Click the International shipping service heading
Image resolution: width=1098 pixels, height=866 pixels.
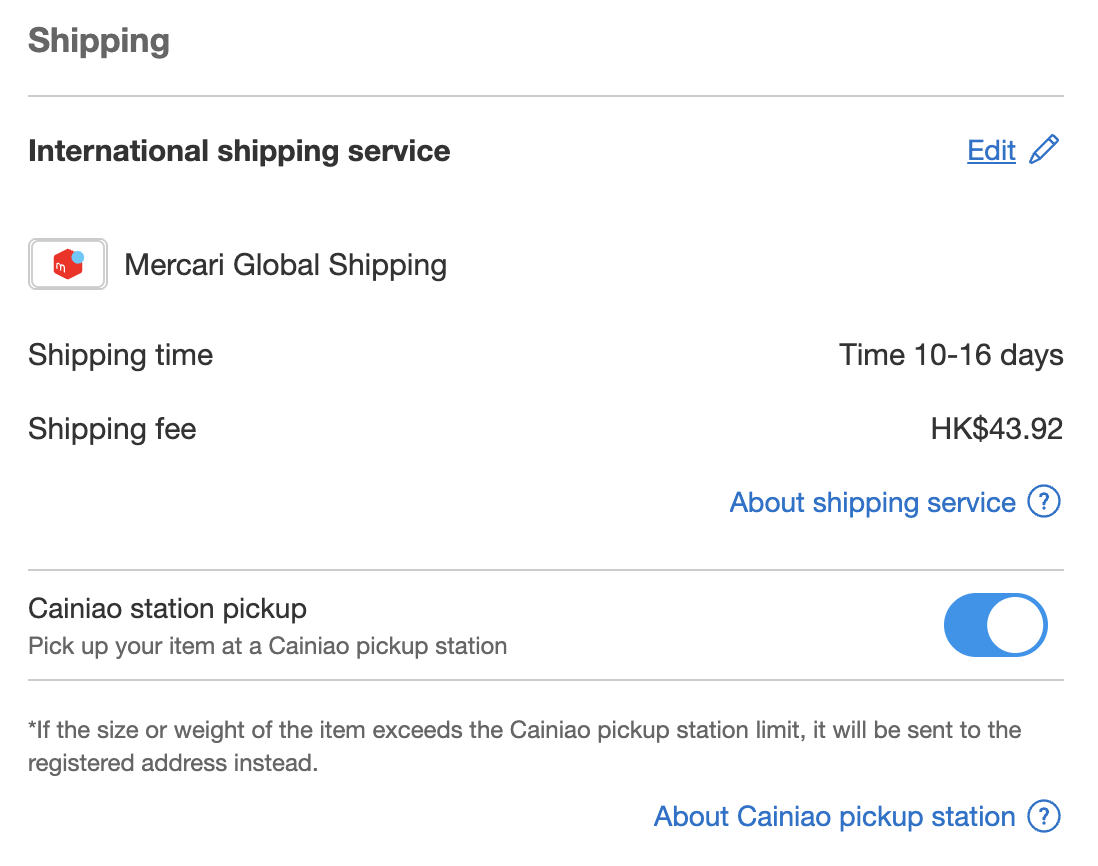click(x=239, y=151)
